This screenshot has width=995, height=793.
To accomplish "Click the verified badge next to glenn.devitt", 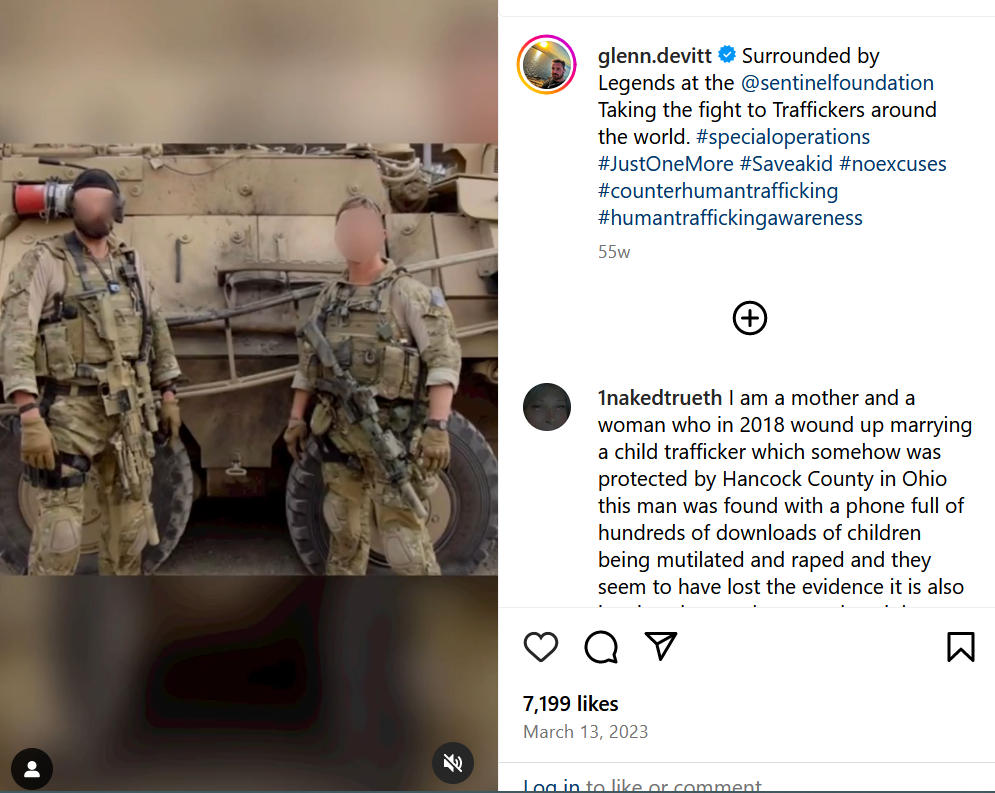I will 727,55.
